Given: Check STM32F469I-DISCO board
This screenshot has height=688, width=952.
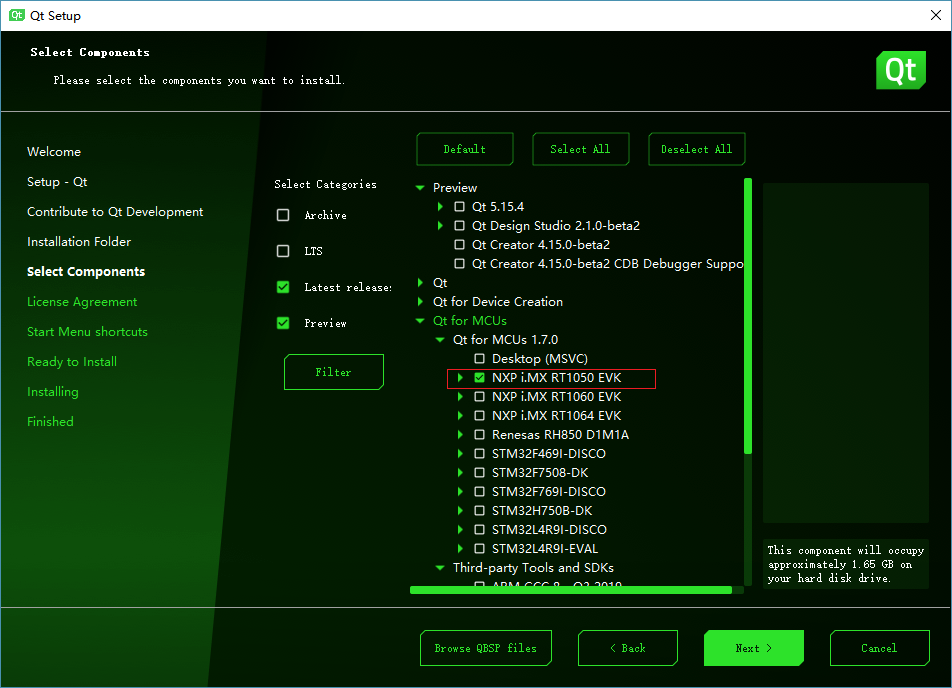Looking at the screenshot, I should click(480, 454).
